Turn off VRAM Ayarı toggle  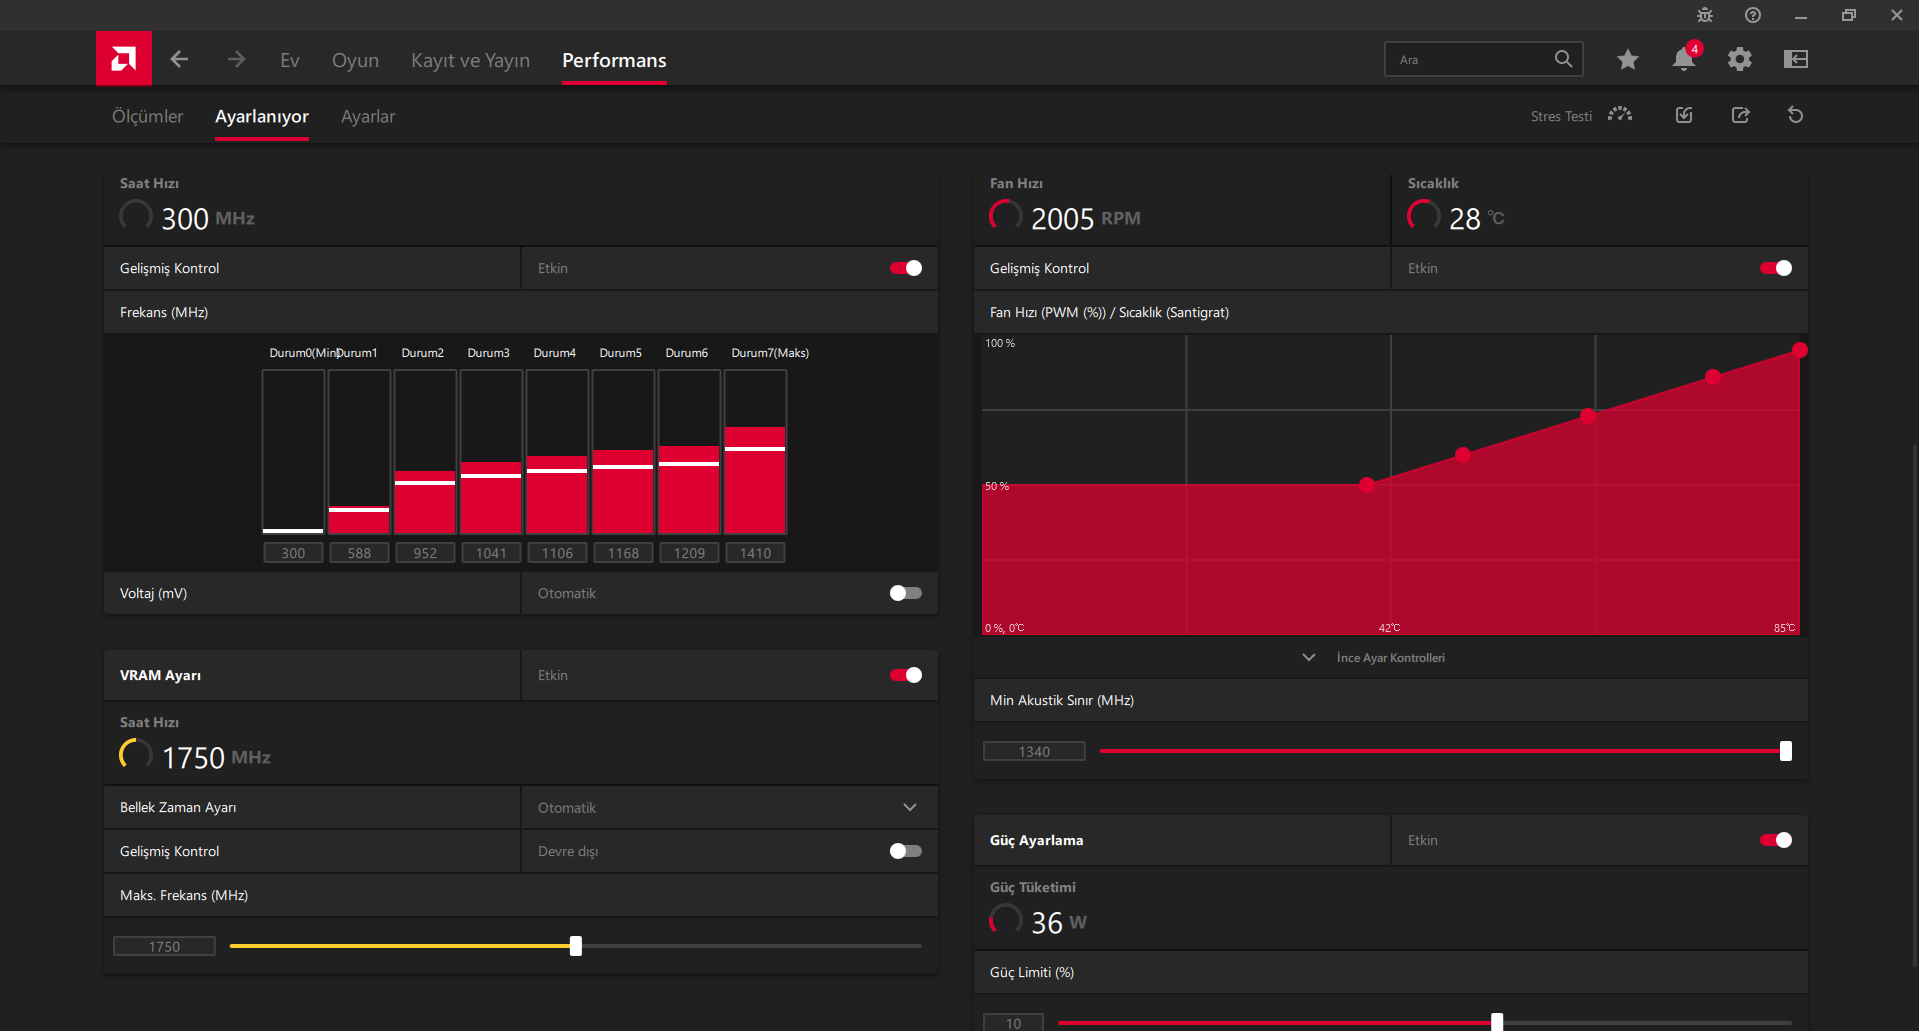[x=905, y=675]
